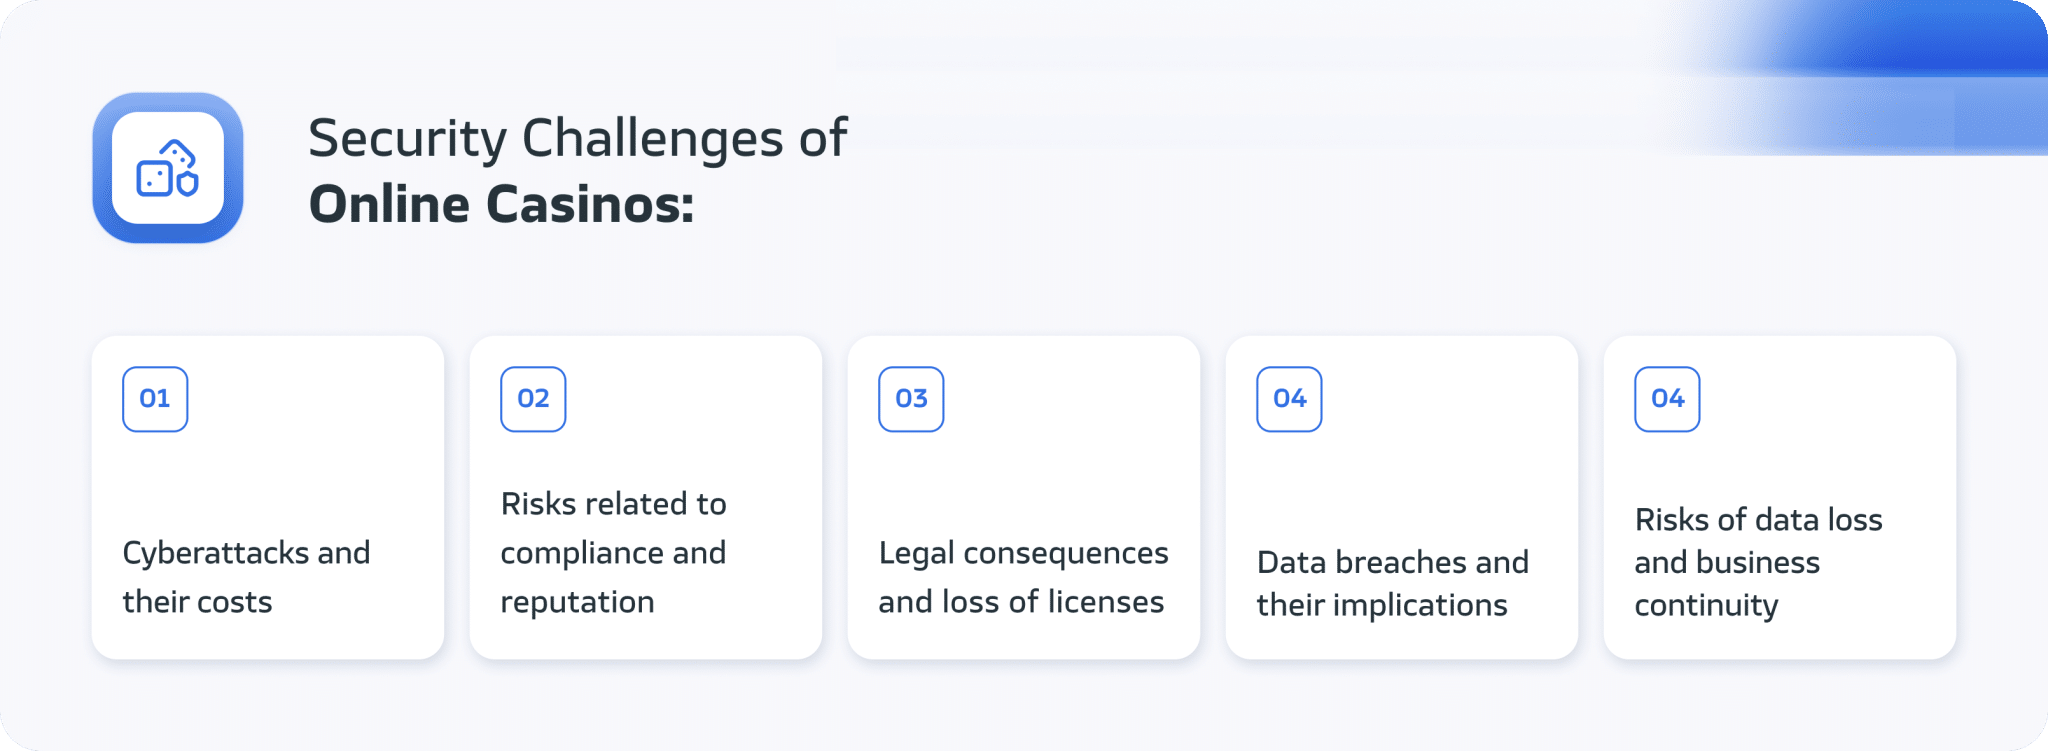Viewport: 2048px width, 751px height.
Task: Click the 04 badge above Risks of data loss
Action: tap(1667, 399)
